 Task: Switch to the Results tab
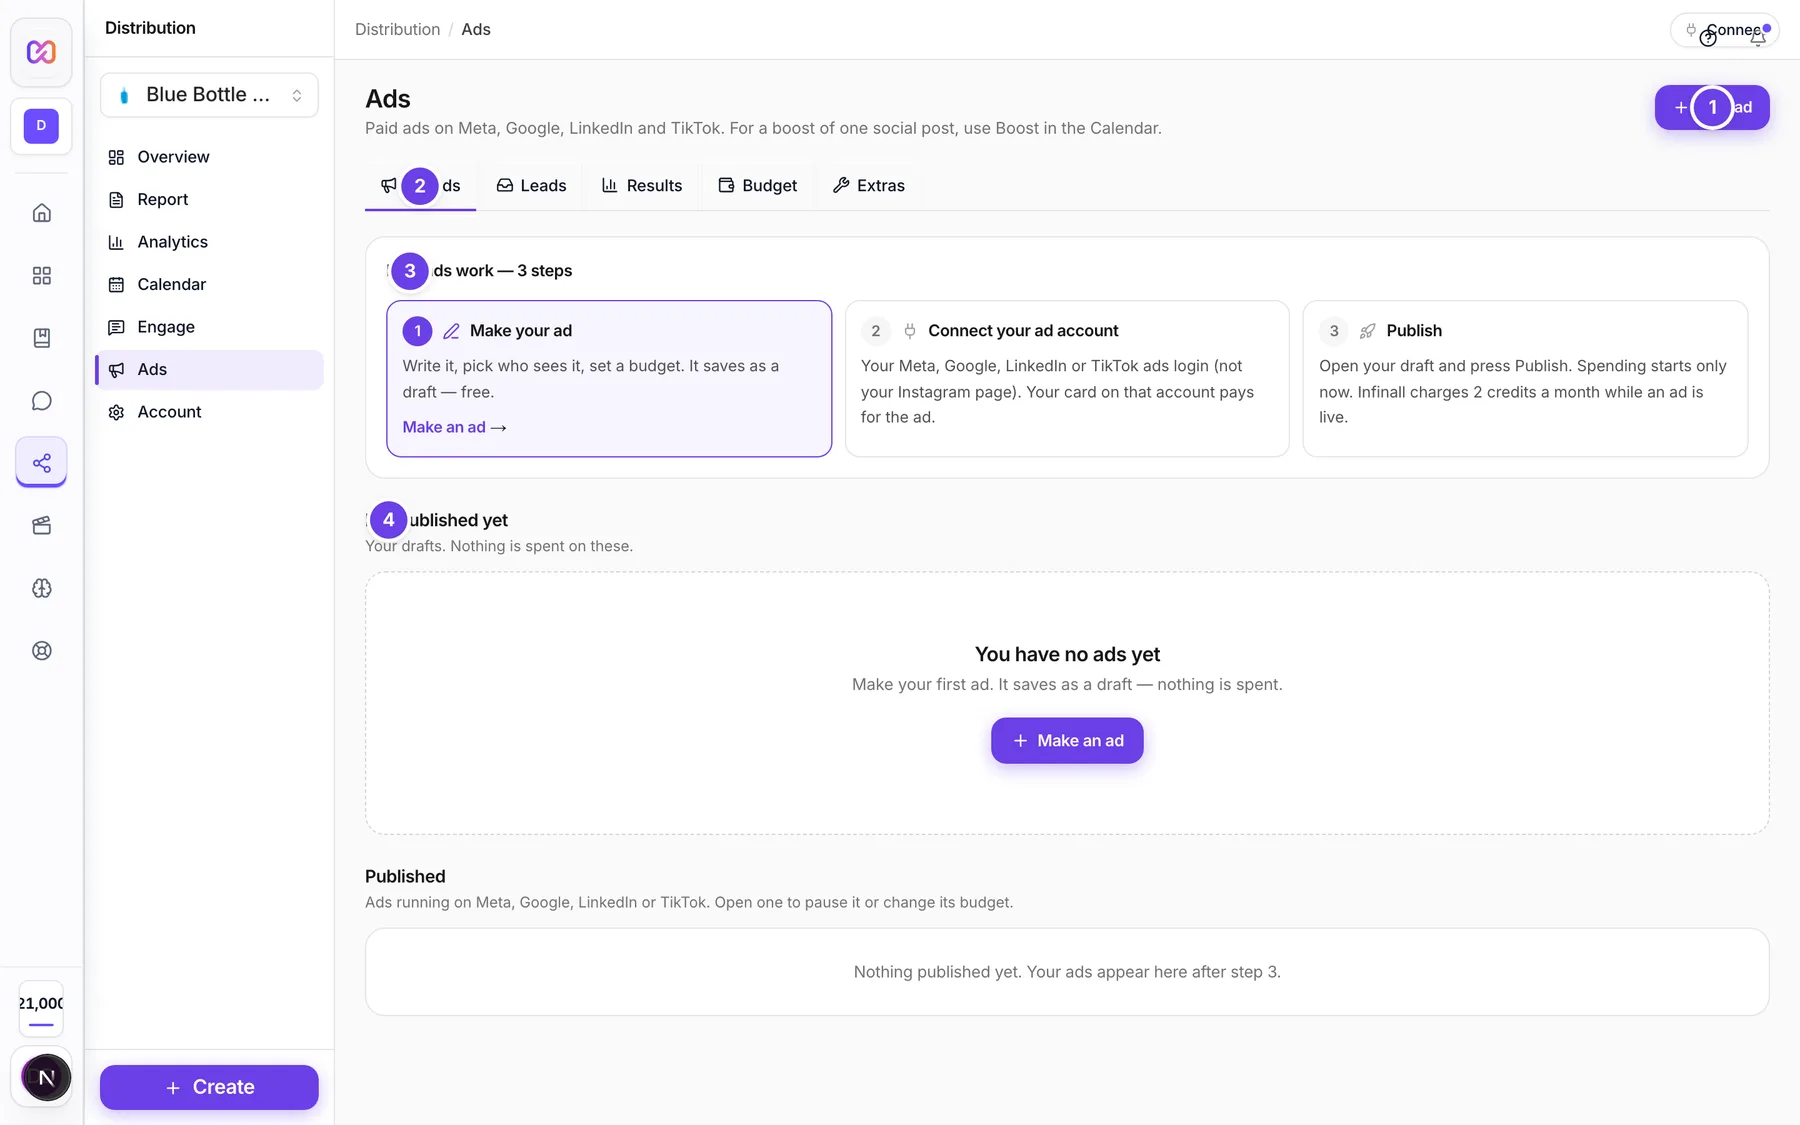click(642, 186)
